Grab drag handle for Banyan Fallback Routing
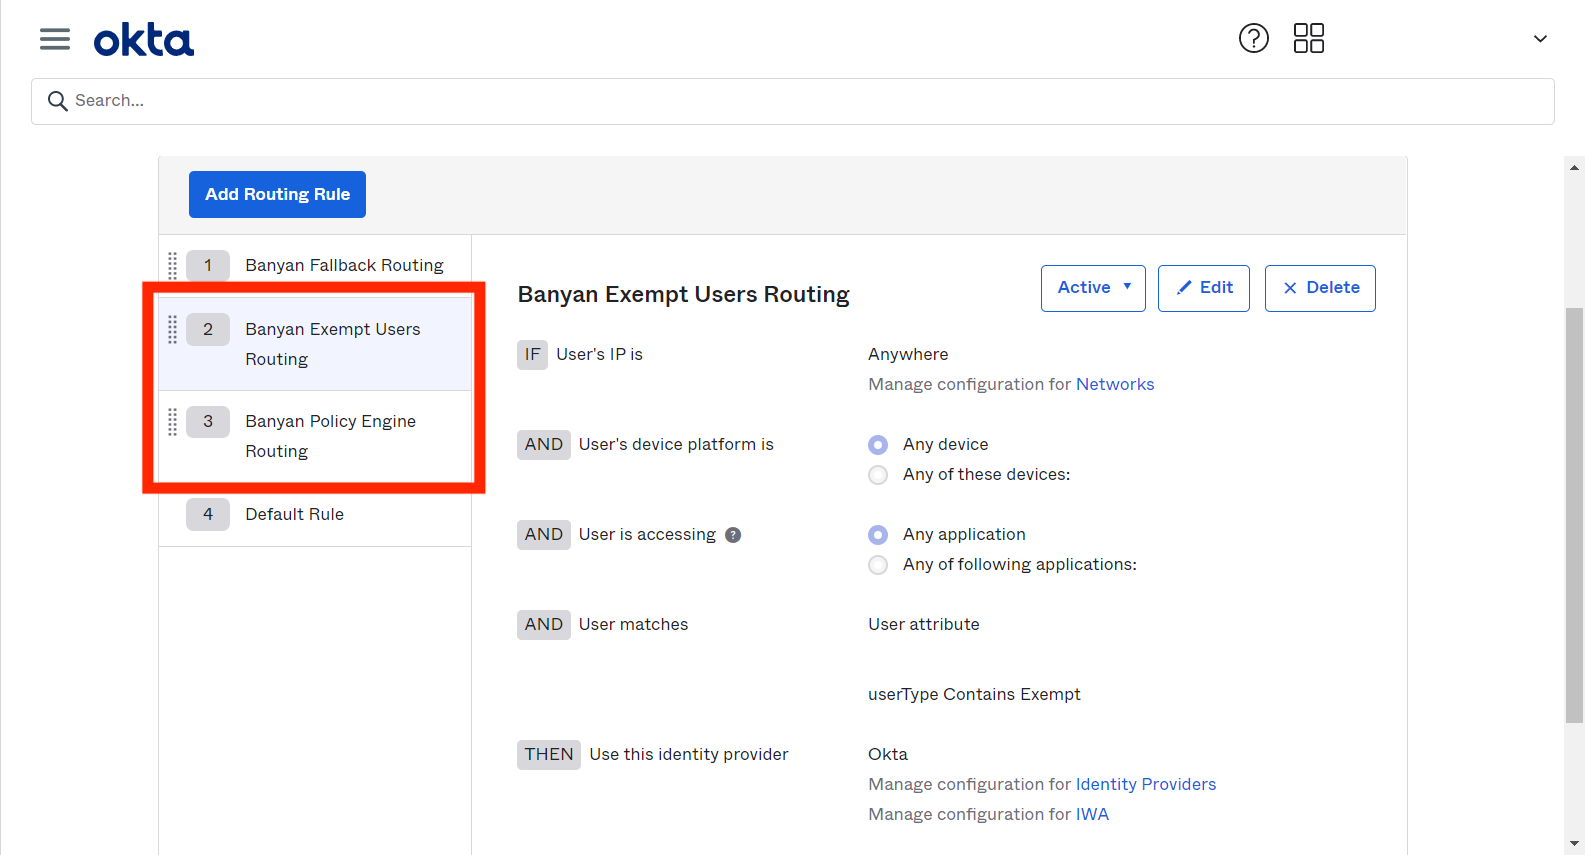Image resolution: width=1585 pixels, height=855 pixels. [172, 266]
